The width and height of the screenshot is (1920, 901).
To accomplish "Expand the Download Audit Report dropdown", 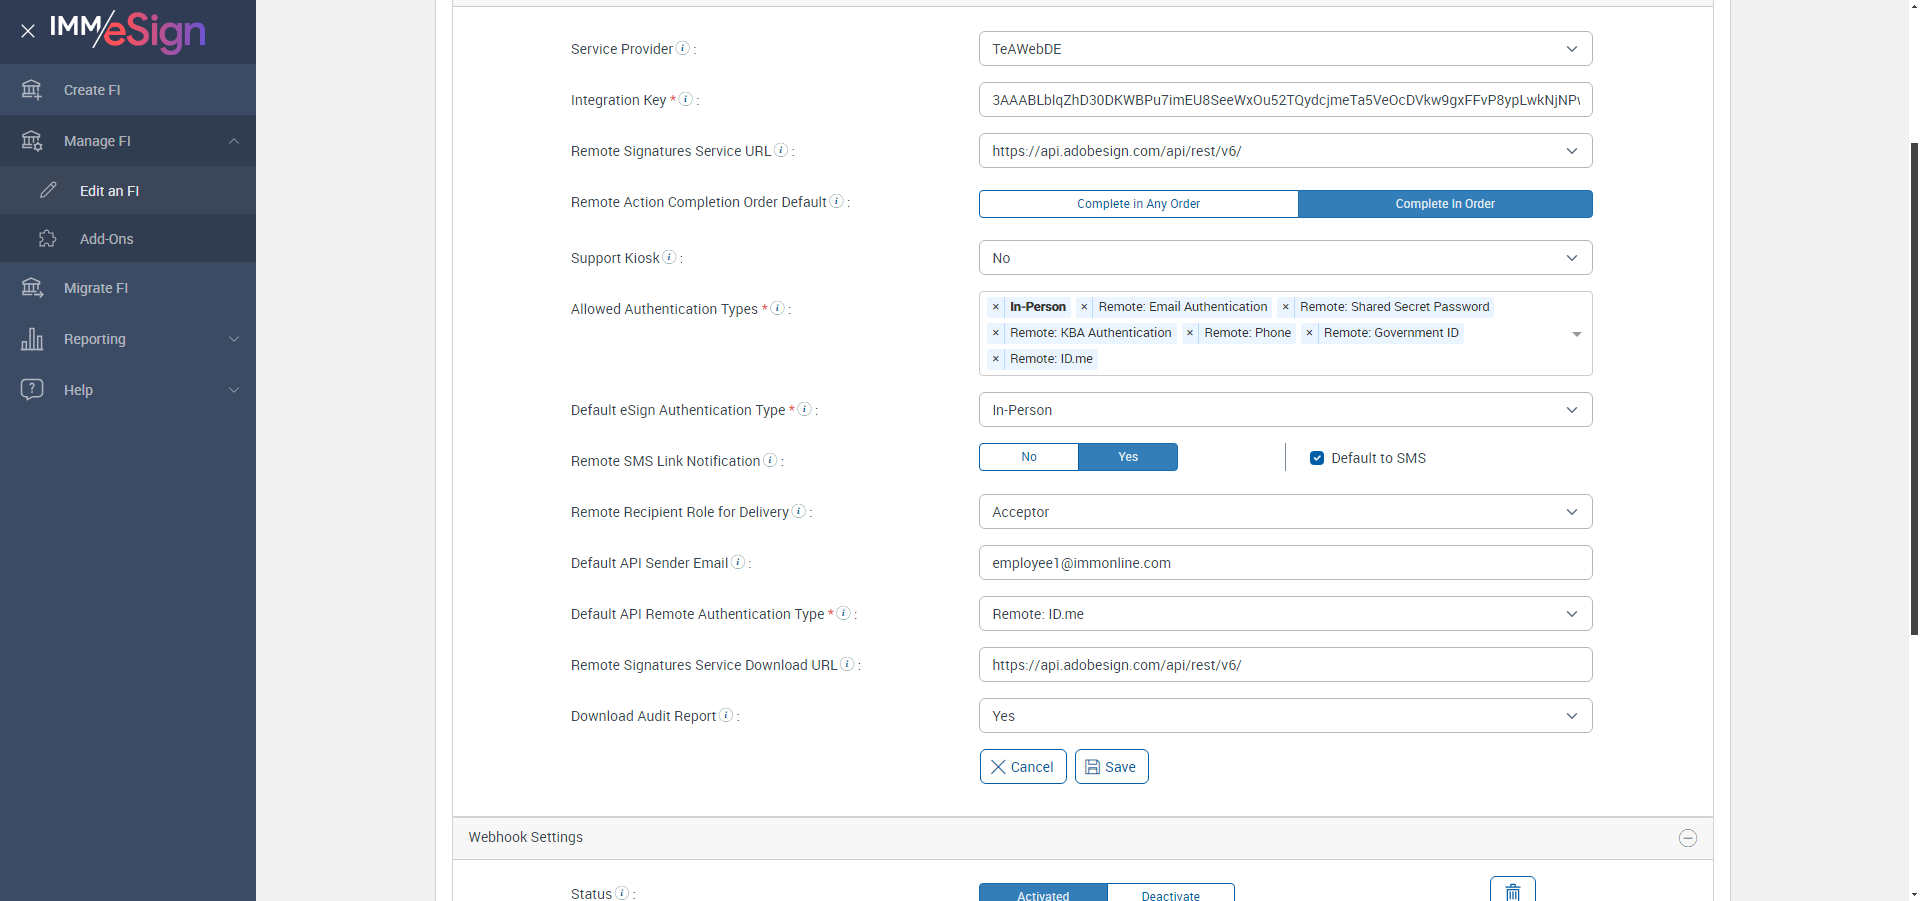I will (x=1285, y=716).
